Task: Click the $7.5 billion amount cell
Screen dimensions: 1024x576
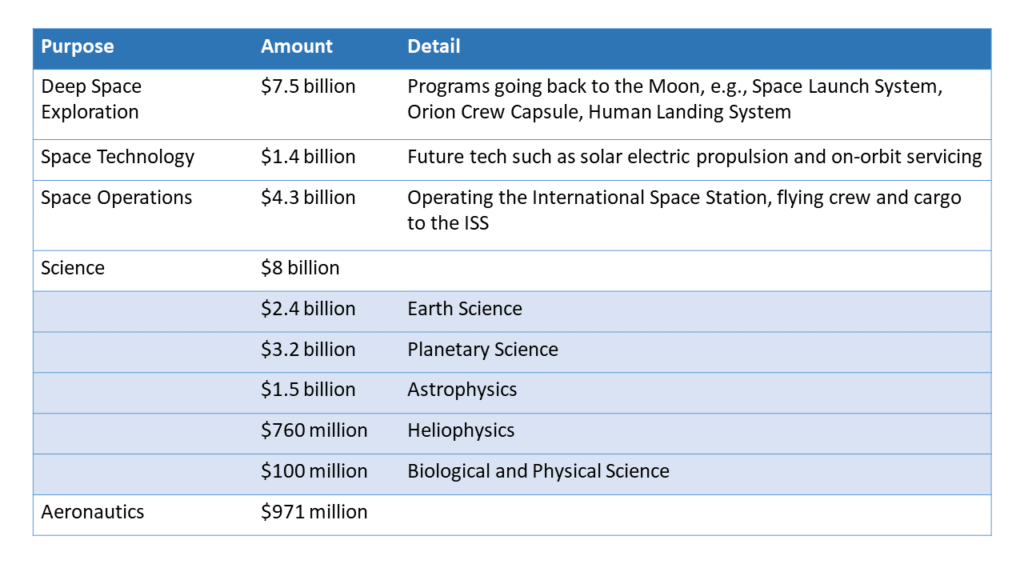Action: coord(308,87)
